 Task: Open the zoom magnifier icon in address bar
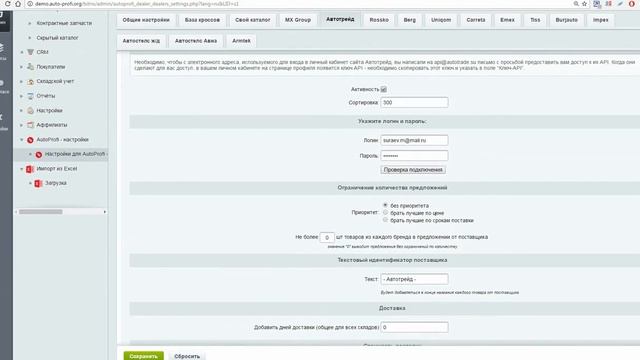576,4
